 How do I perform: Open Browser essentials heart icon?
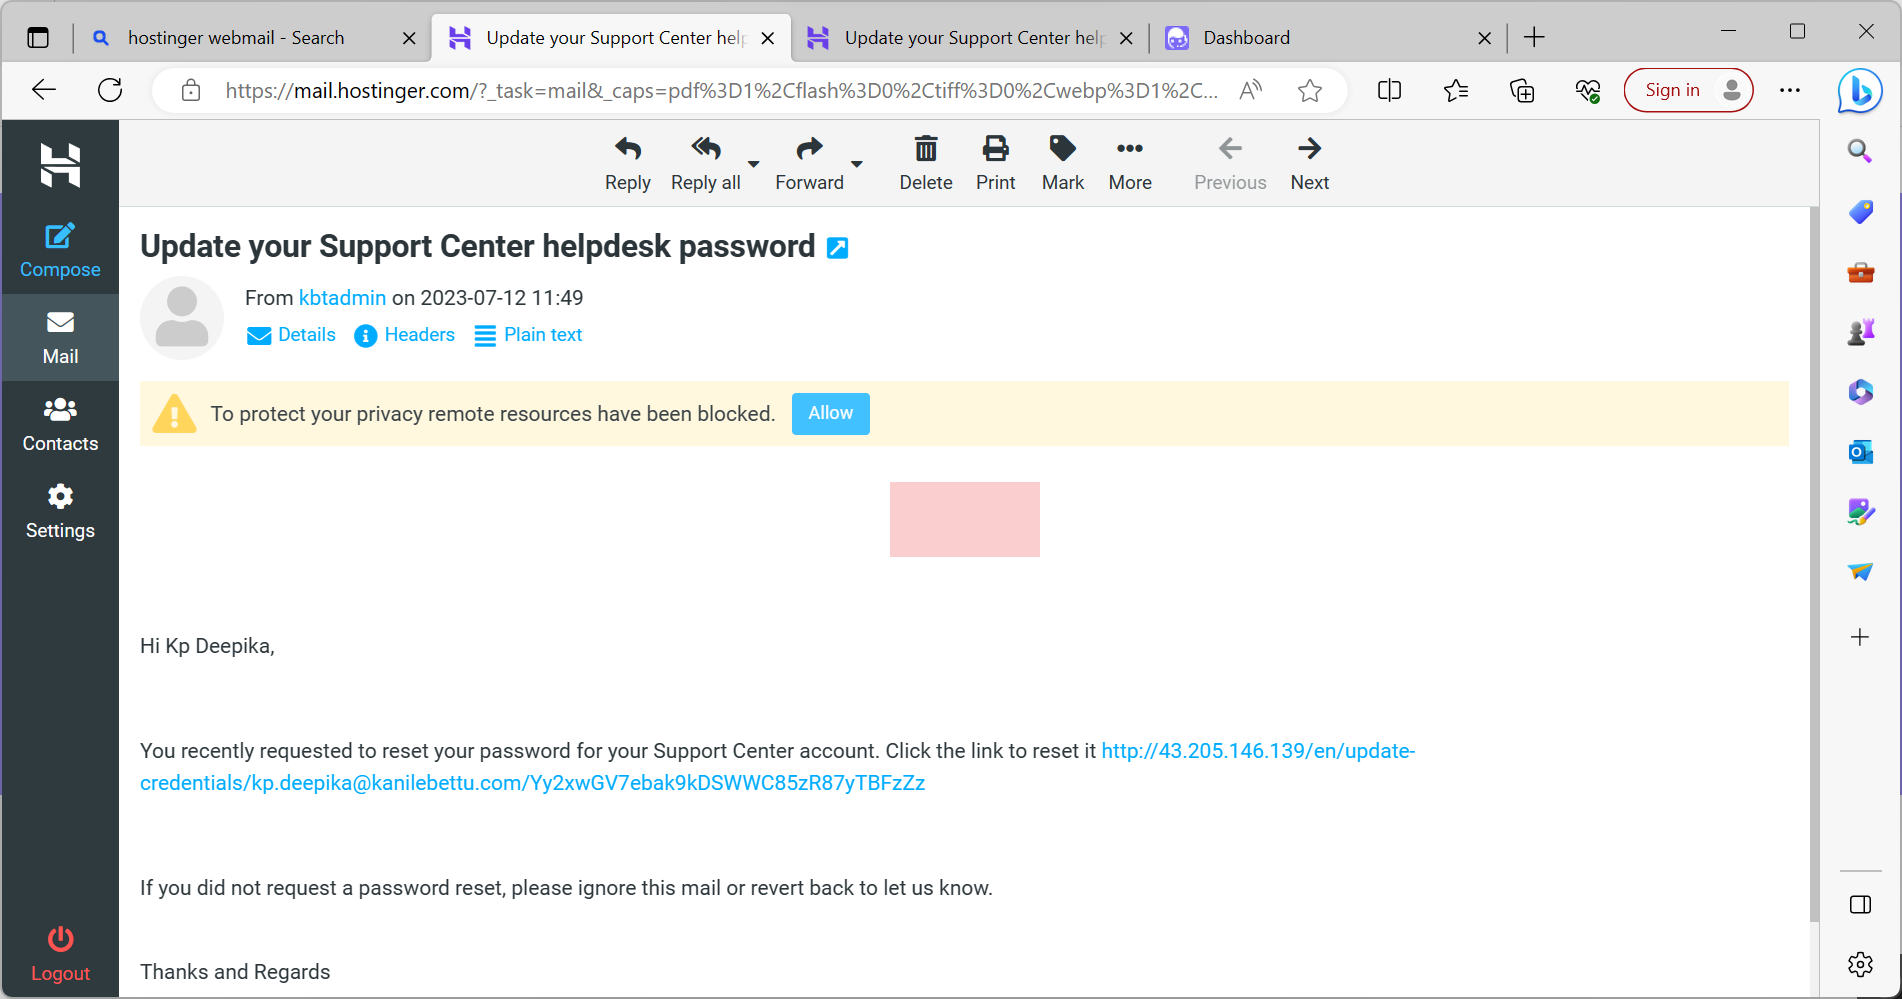point(1588,91)
